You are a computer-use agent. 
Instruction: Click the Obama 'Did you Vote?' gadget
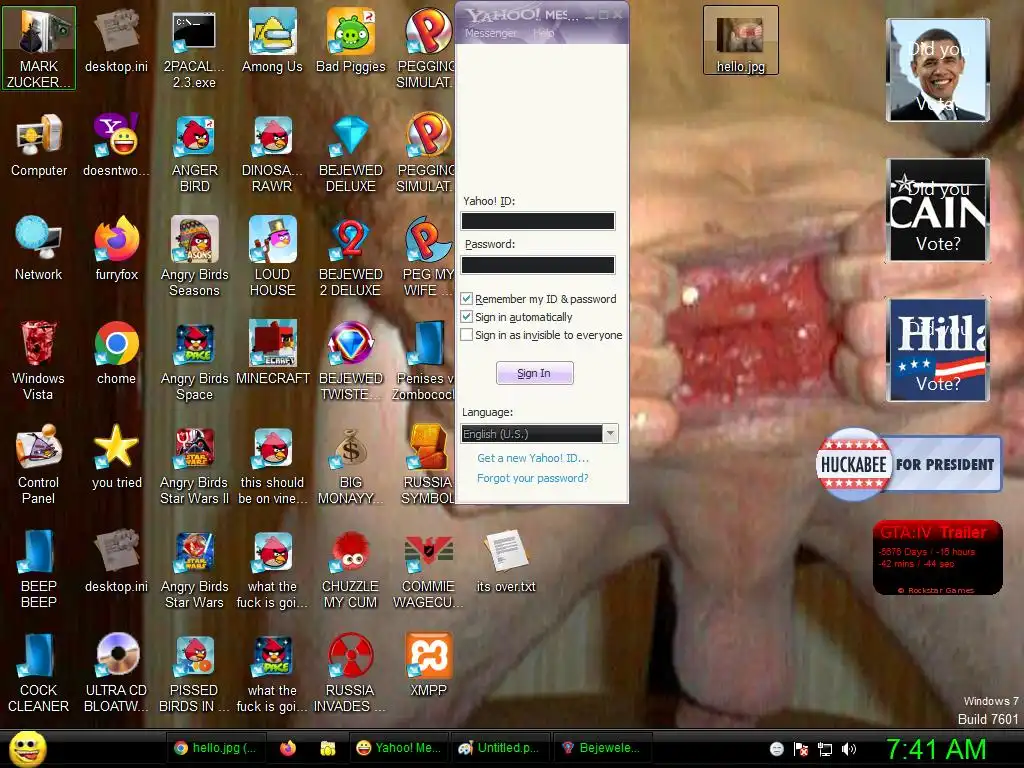[x=938, y=70]
